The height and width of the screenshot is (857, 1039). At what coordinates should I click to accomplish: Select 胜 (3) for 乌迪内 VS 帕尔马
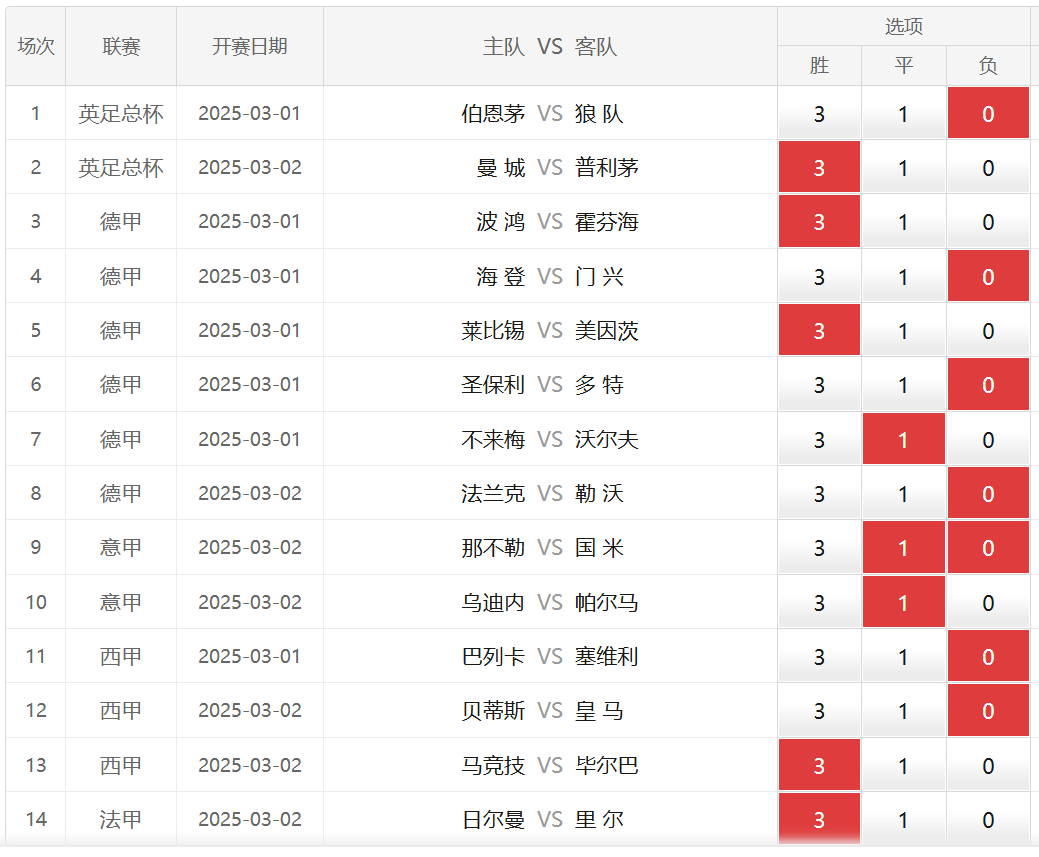click(819, 602)
